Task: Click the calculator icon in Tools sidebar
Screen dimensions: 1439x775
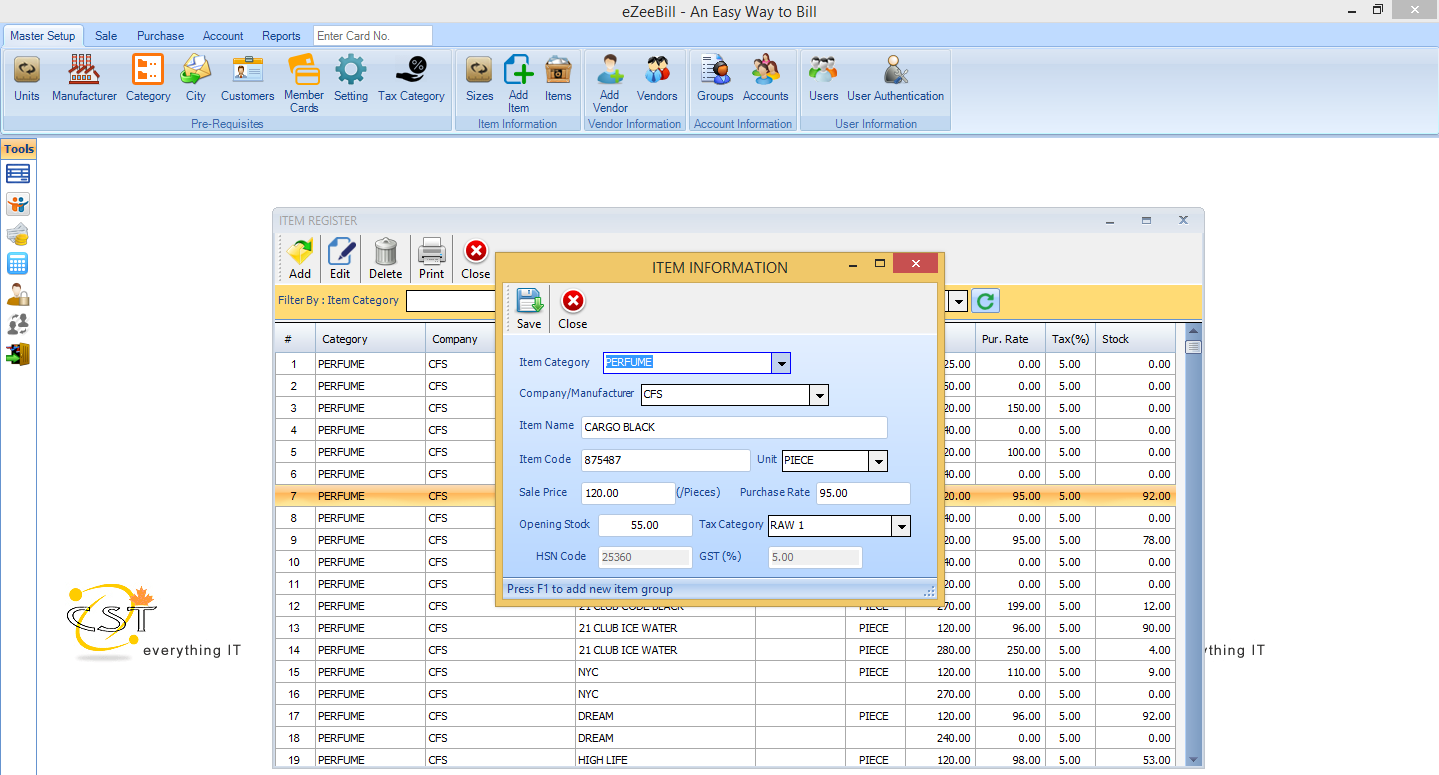Action: 17,264
